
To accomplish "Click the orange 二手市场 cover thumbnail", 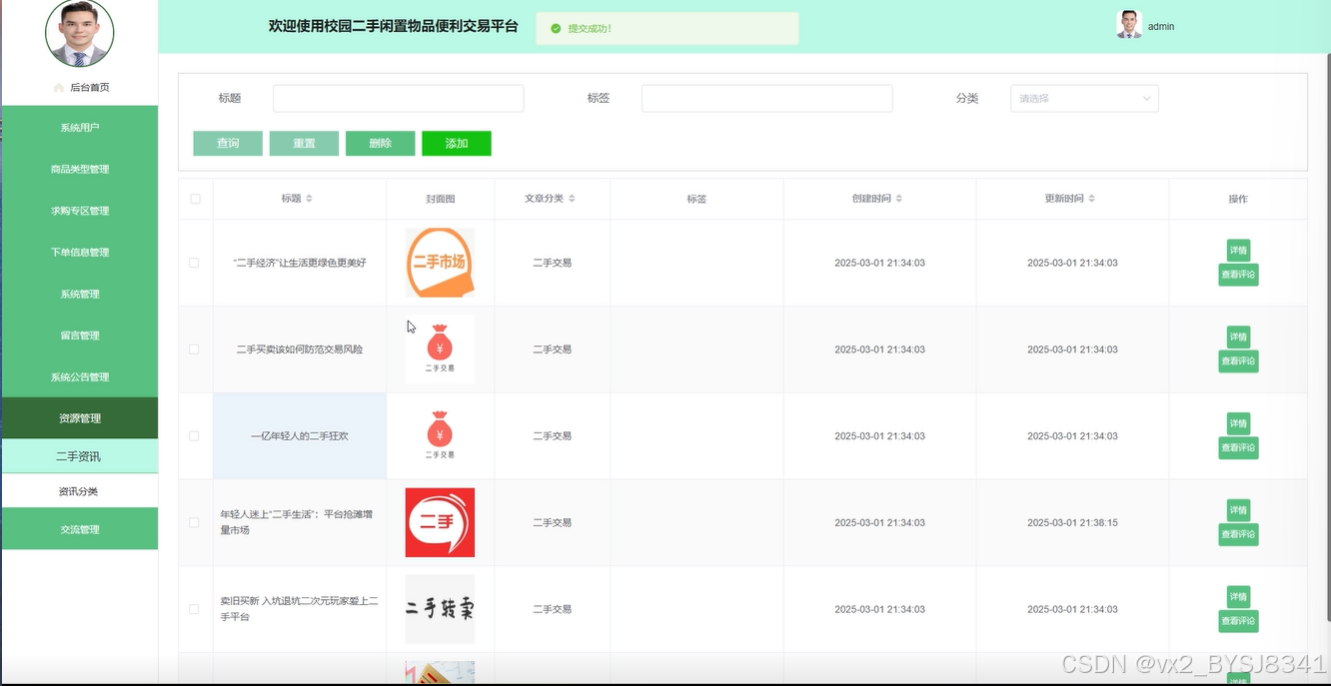I will point(440,263).
